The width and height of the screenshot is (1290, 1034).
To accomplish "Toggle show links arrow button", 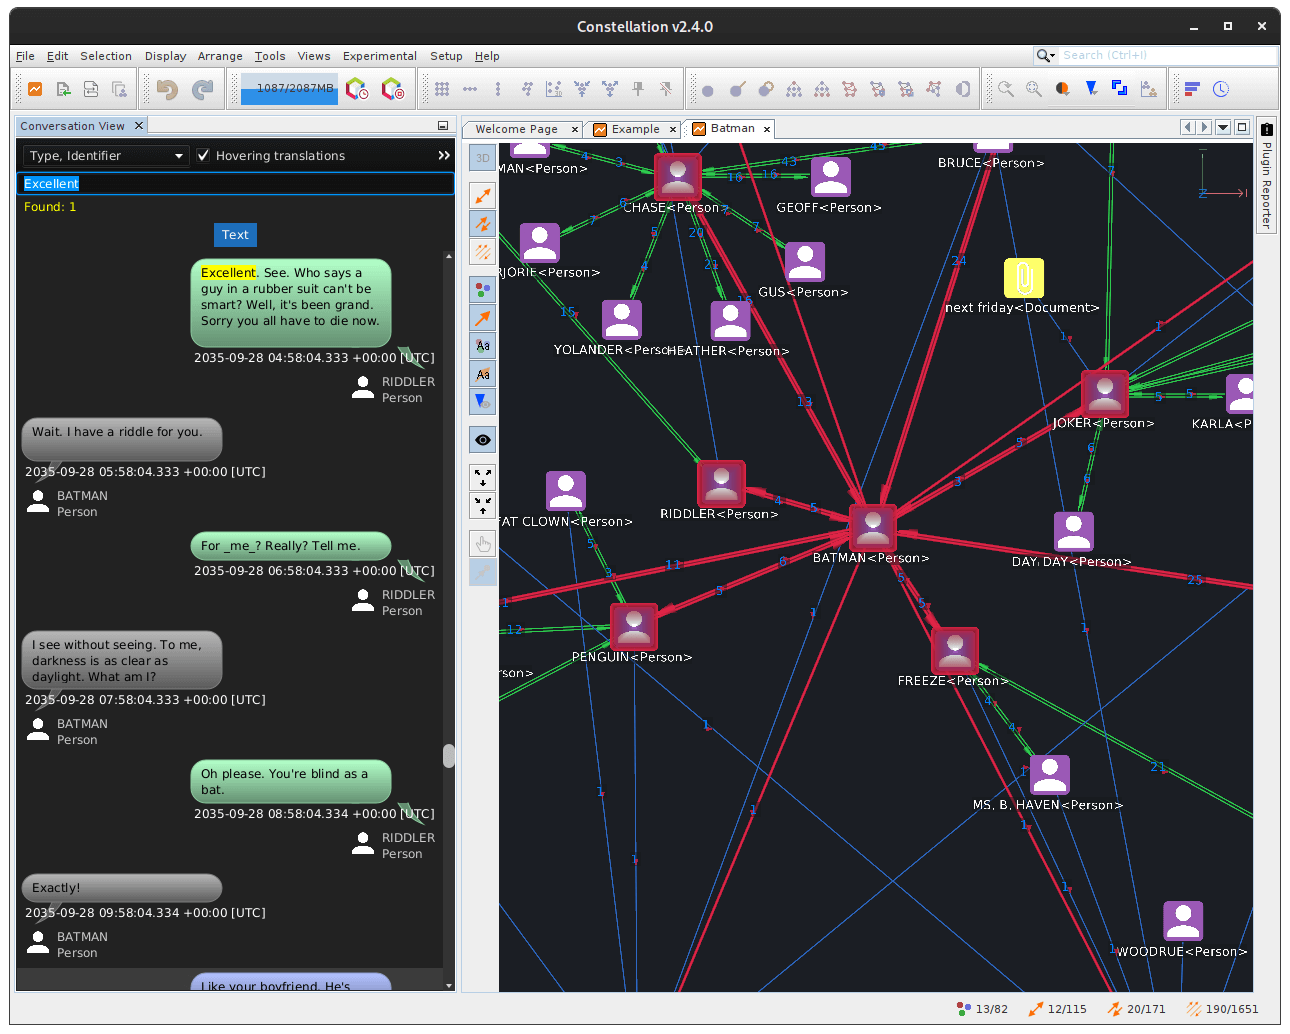I will pos(483,195).
